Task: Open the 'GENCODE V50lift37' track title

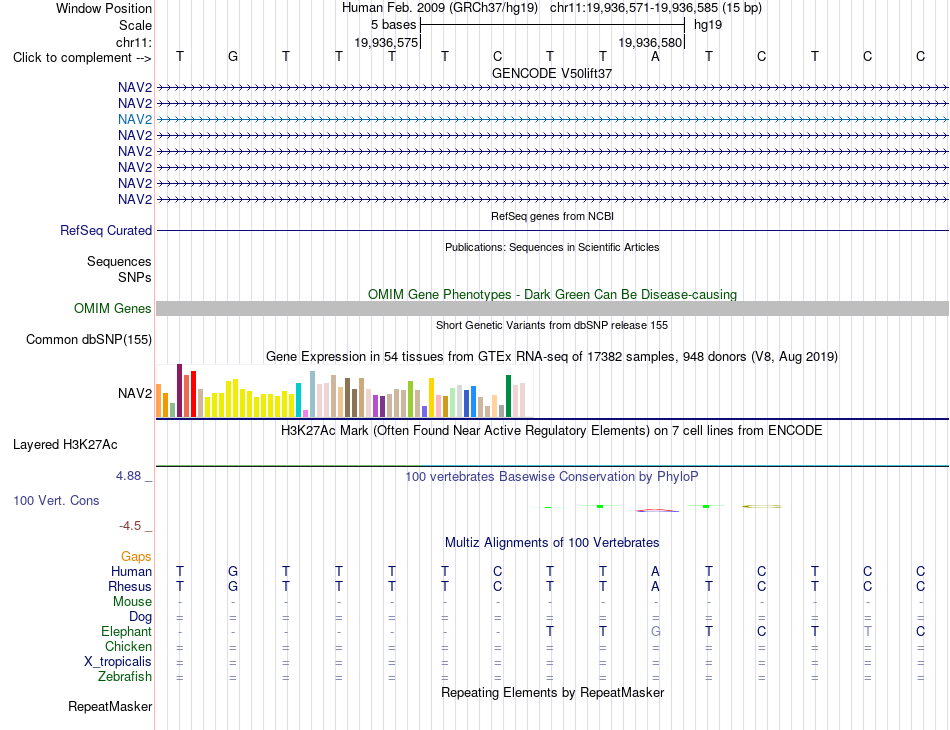Action: pos(552,73)
